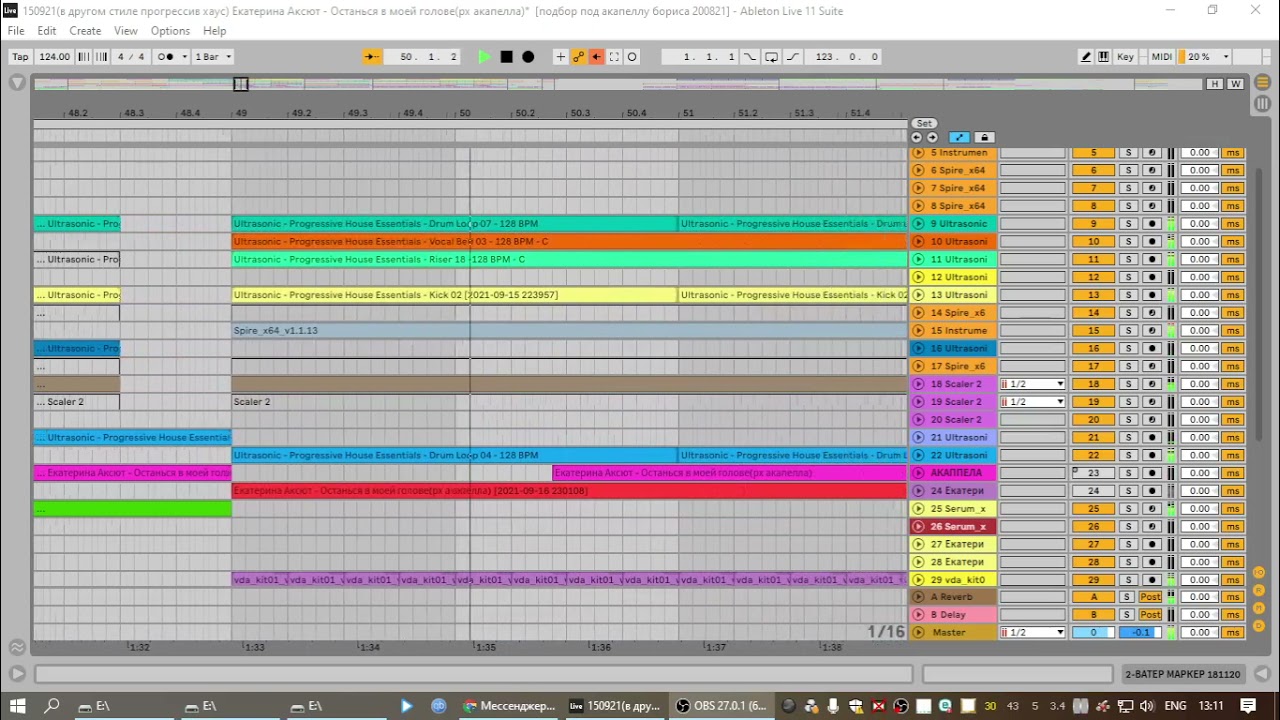Toggle Automation Arm icon
This screenshot has height=720, width=1280.
coord(578,57)
